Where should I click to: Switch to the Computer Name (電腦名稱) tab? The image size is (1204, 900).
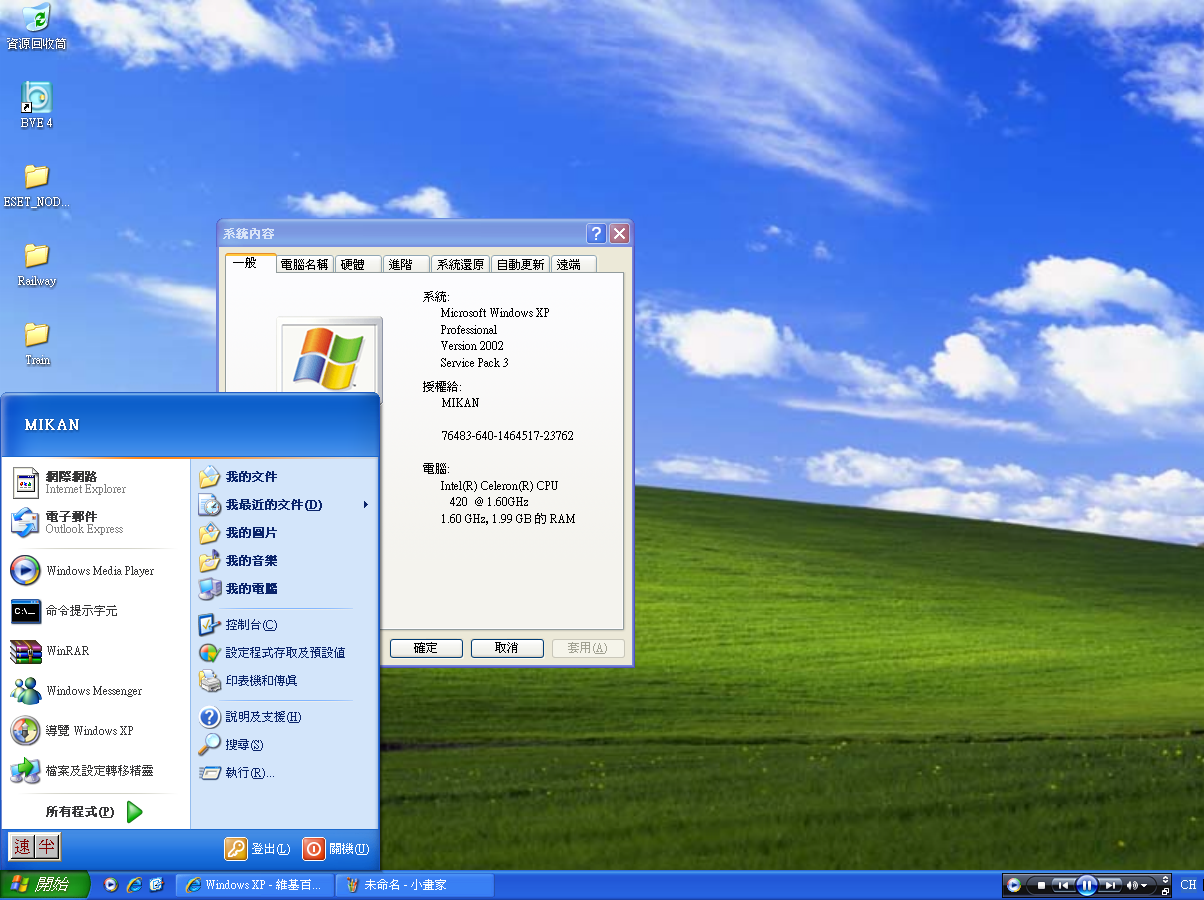point(304,265)
